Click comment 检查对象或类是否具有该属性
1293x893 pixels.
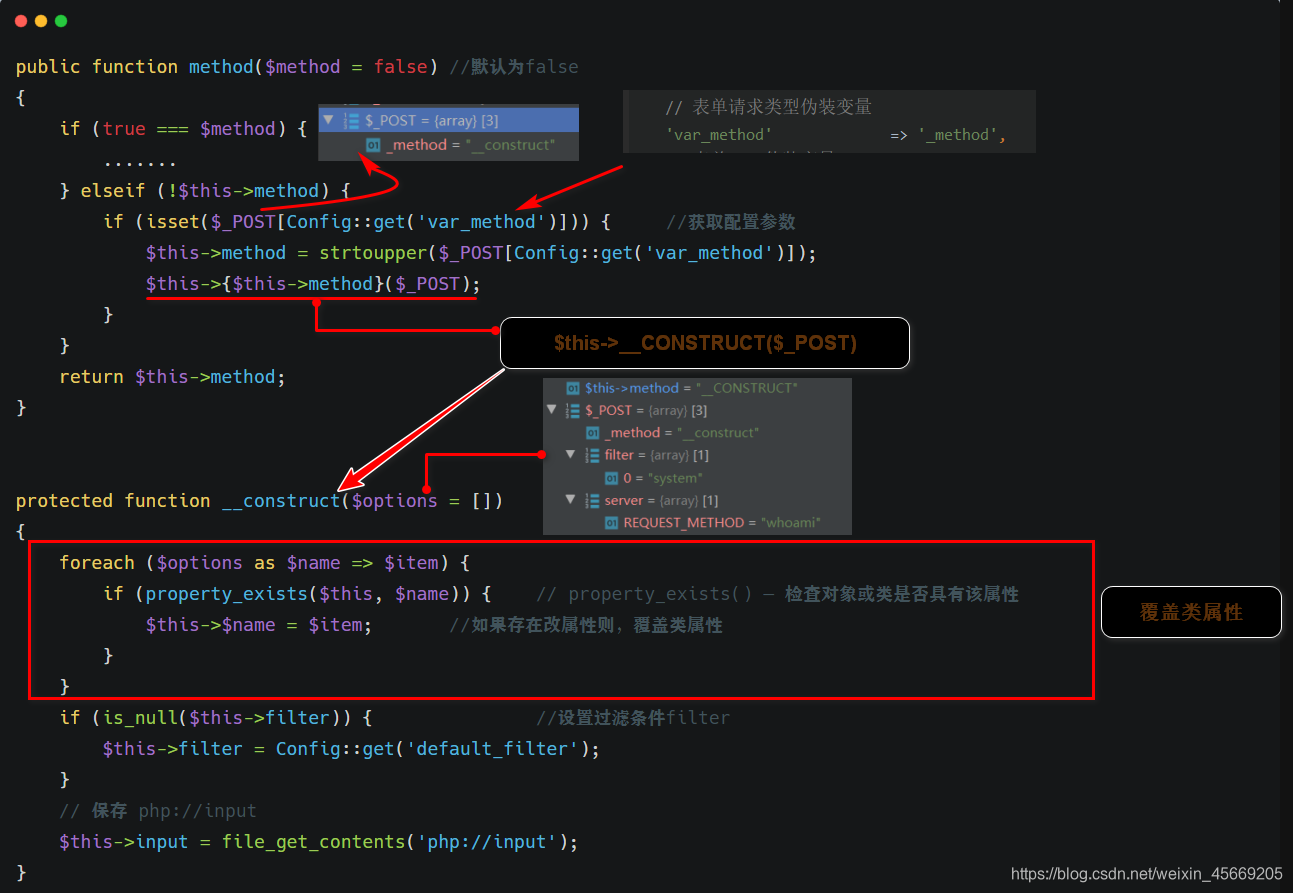pyautogui.click(x=901, y=594)
